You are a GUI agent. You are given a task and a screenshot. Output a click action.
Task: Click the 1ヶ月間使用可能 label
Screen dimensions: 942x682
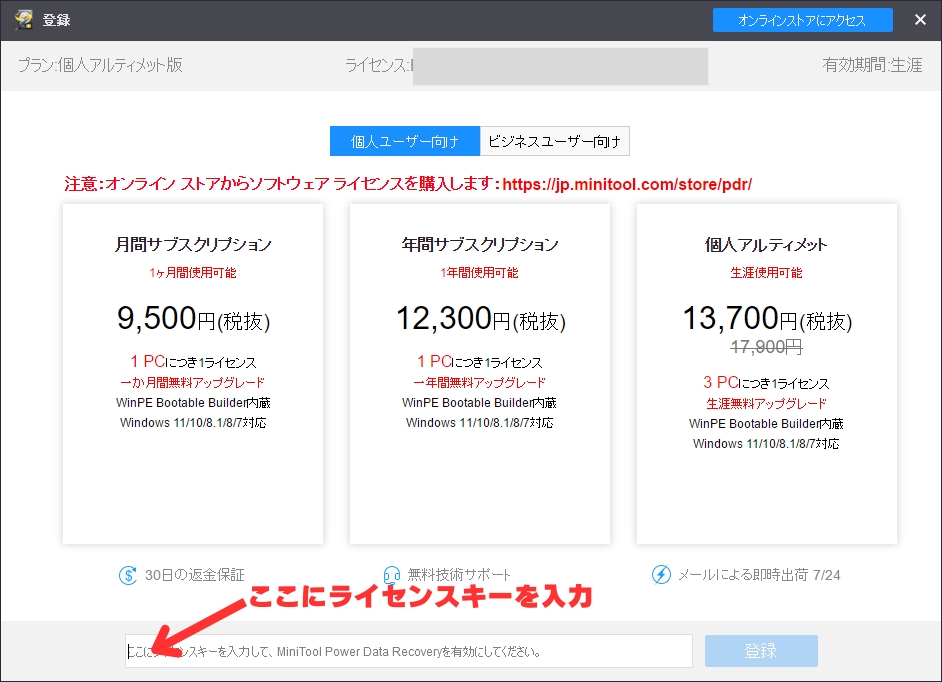(193, 273)
